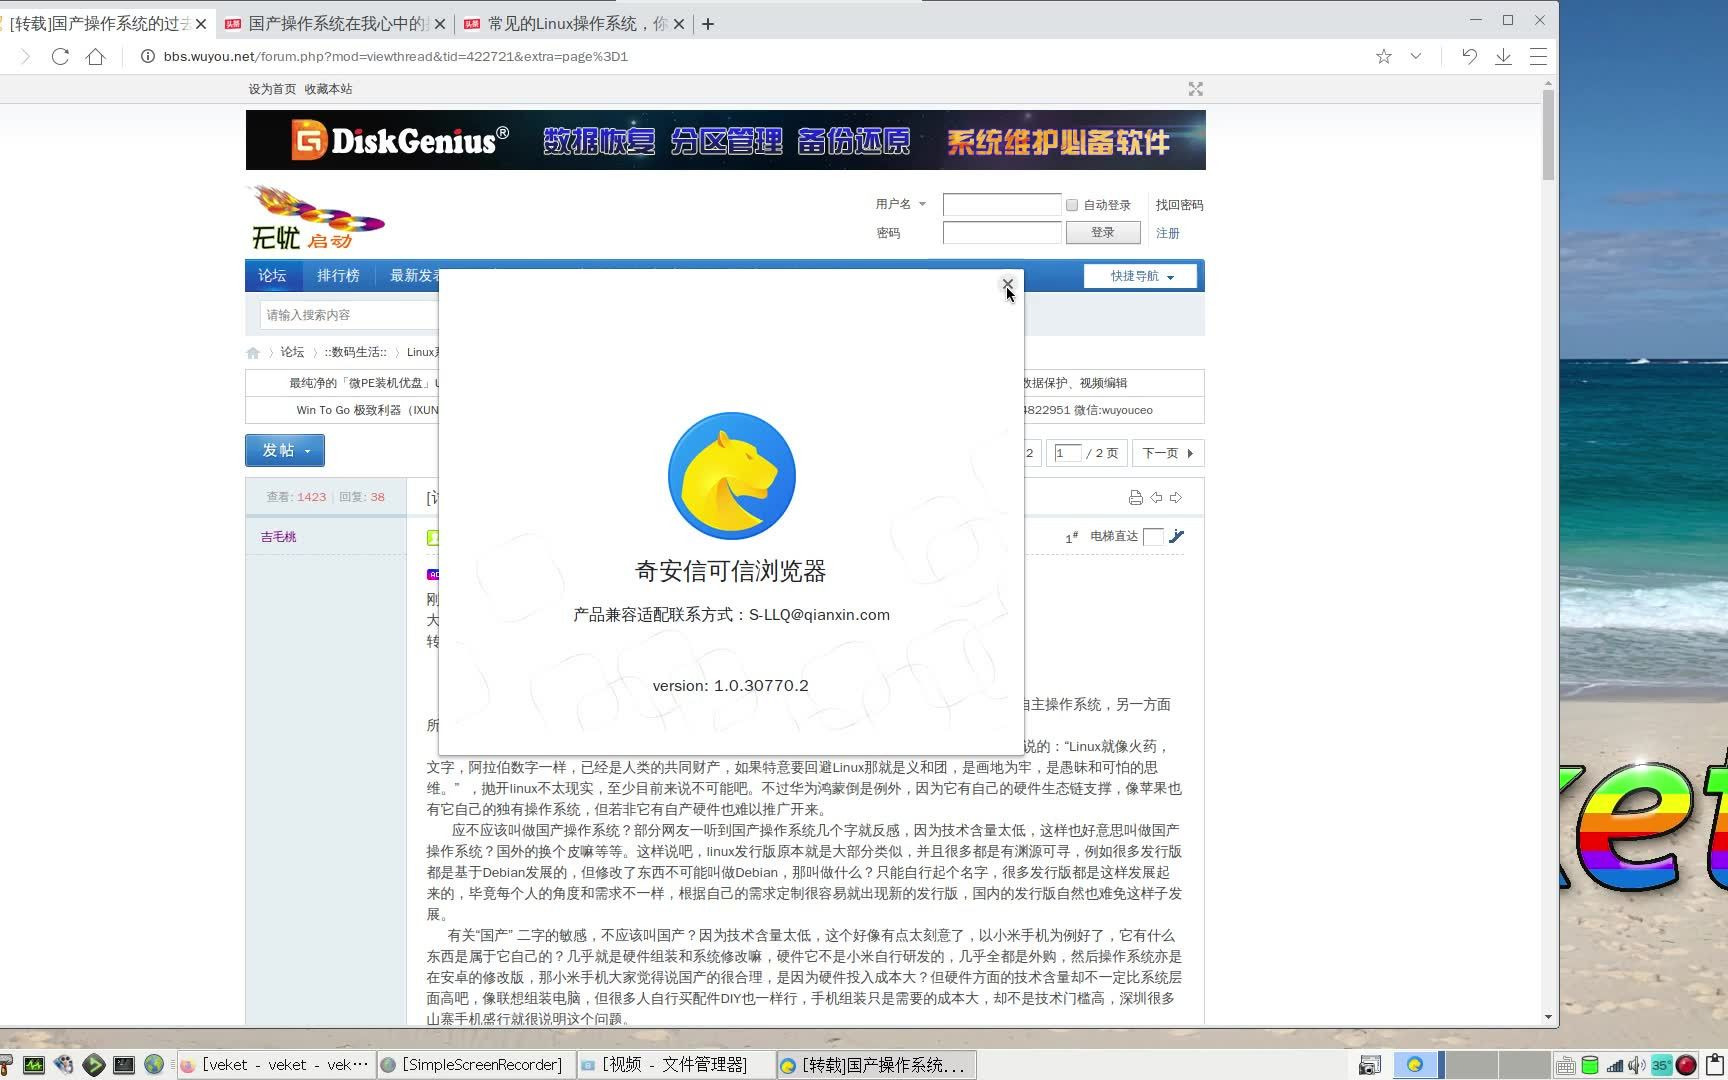Expand the bookmark dropdown arrow

[1415, 56]
